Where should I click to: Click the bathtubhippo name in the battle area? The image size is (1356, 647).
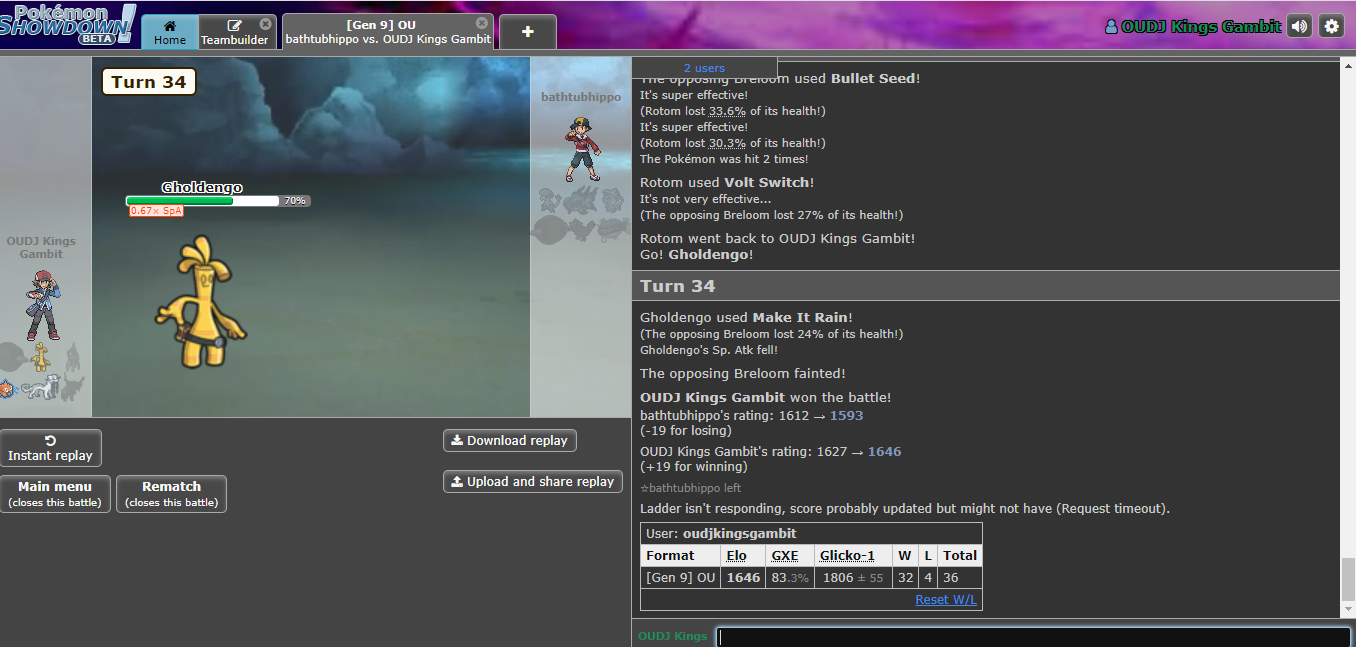581,97
